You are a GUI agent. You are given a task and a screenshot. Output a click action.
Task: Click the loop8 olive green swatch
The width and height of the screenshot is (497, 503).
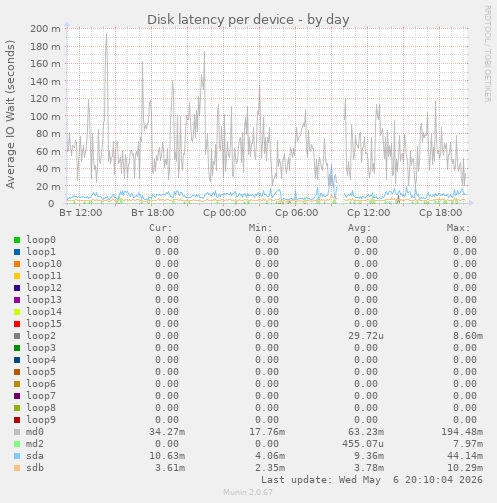[17, 408]
